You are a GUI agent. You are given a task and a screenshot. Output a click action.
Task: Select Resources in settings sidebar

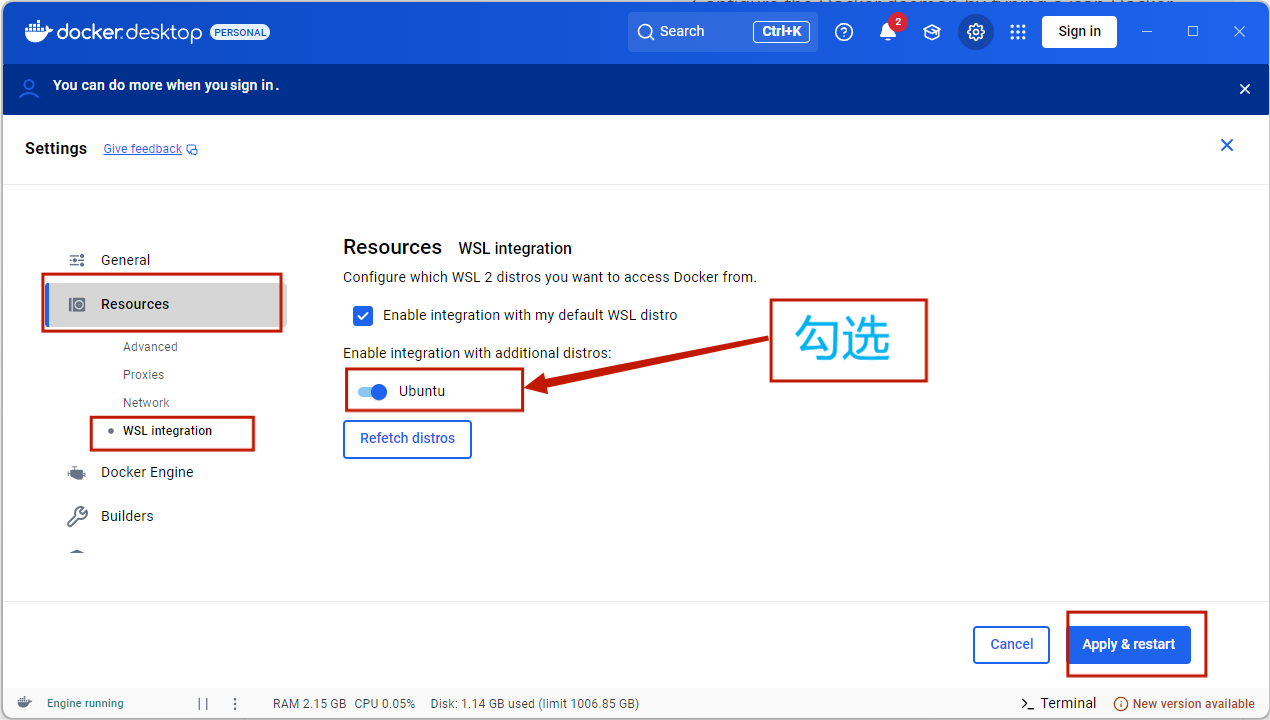pos(135,304)
